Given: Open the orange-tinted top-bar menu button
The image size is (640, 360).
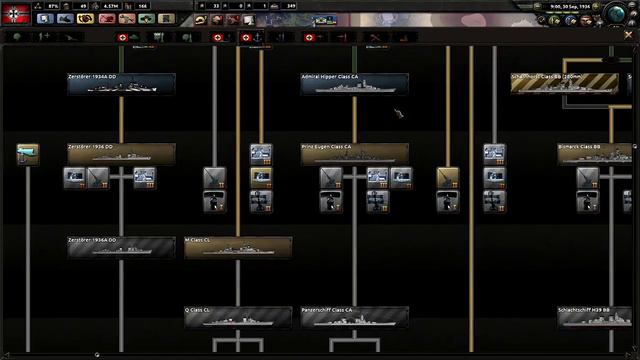Looking at the screenshot, I should pyautogui.click(x=127, y=19).
